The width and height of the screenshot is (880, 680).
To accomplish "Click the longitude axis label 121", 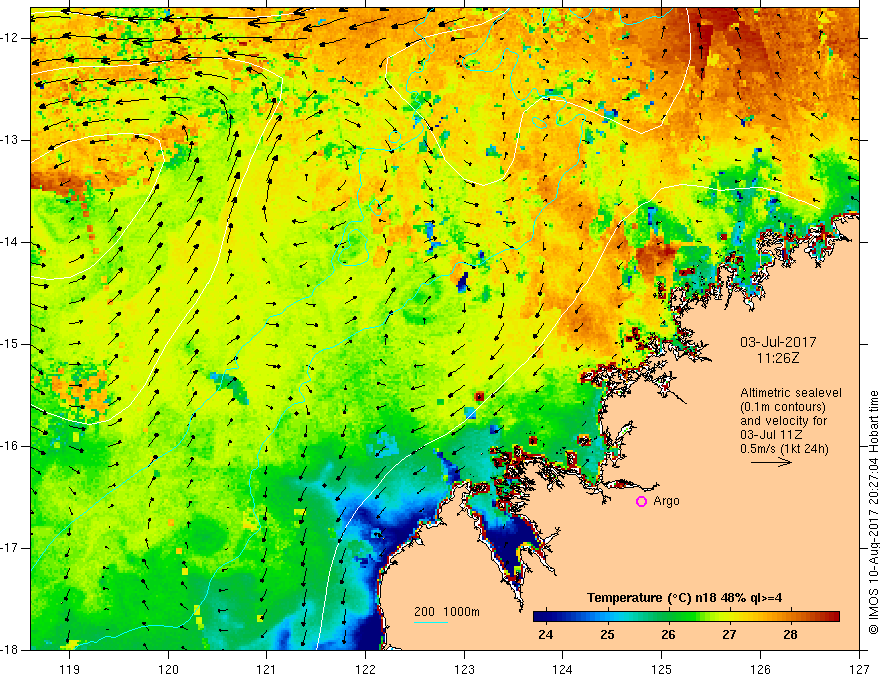I will (267, 669).
